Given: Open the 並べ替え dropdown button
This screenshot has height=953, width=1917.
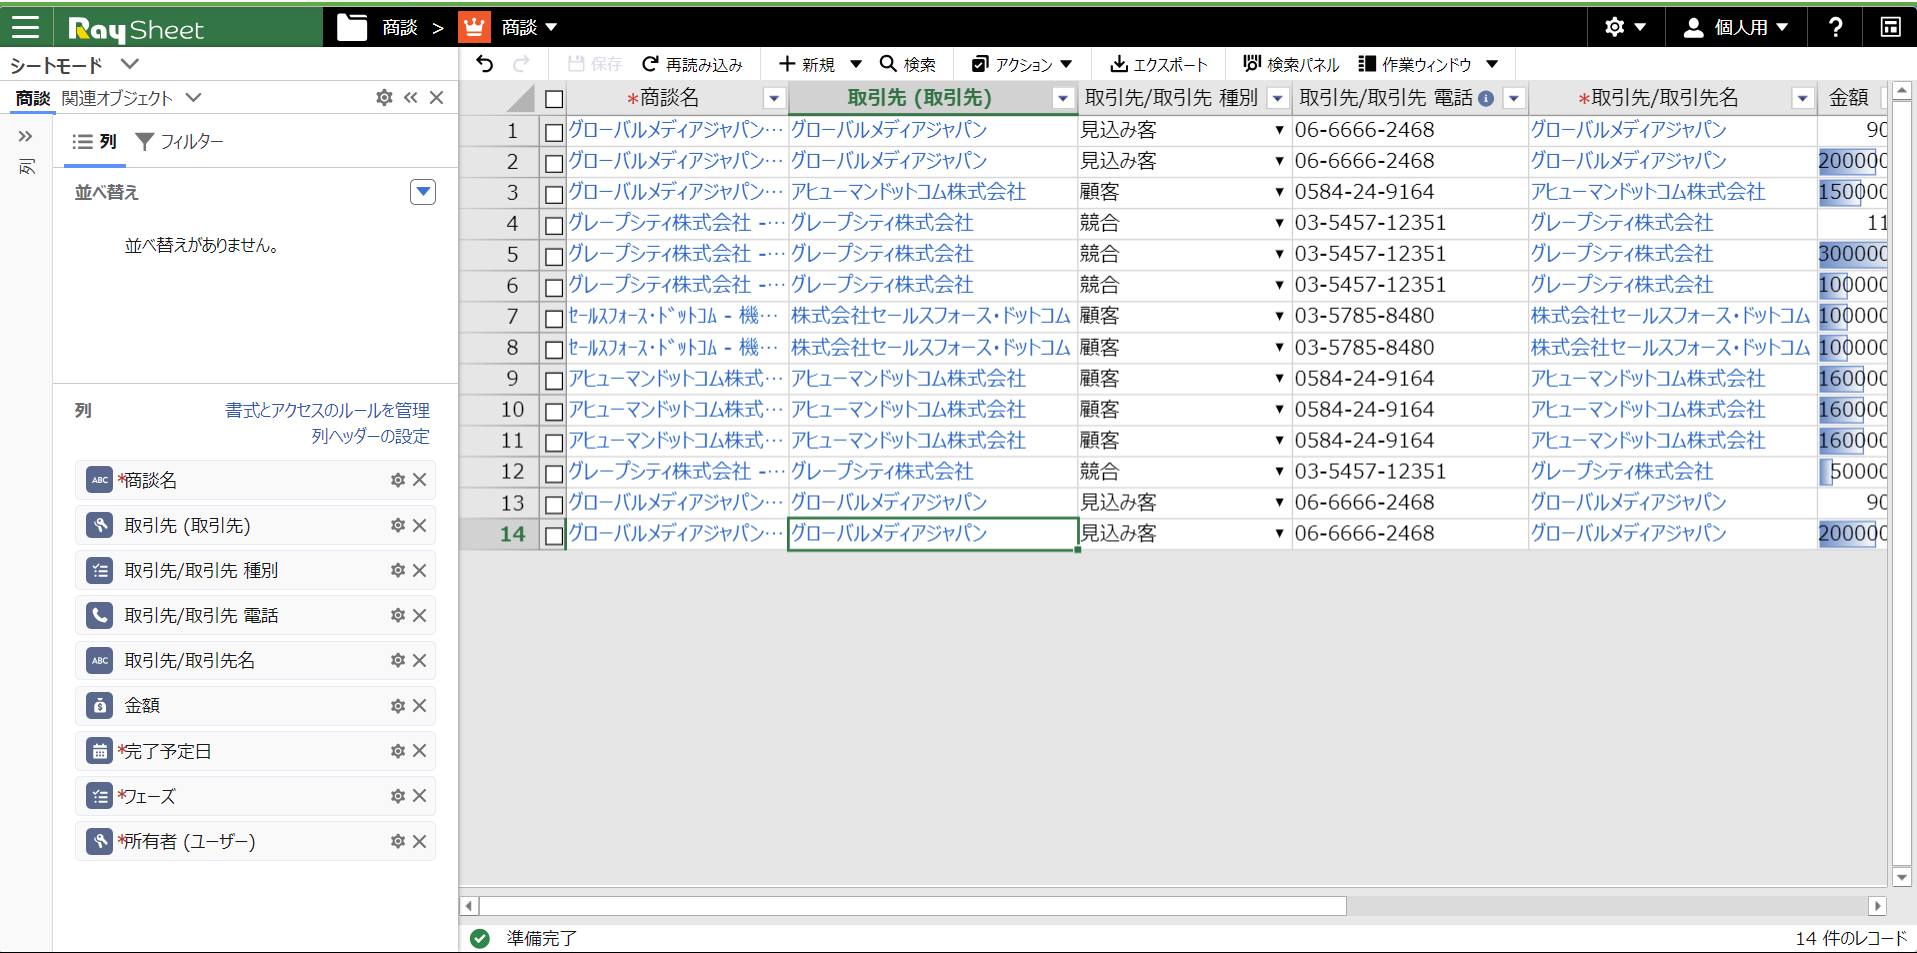Looking at the screenshot, I should (x=423, y=192).
